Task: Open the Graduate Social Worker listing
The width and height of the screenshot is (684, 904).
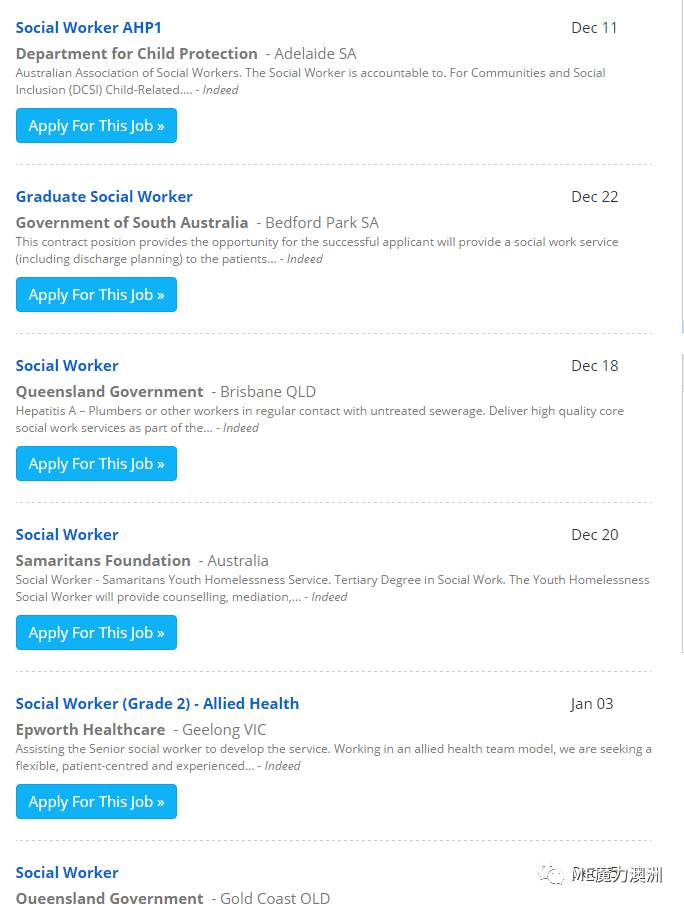Action: [104, 197]
